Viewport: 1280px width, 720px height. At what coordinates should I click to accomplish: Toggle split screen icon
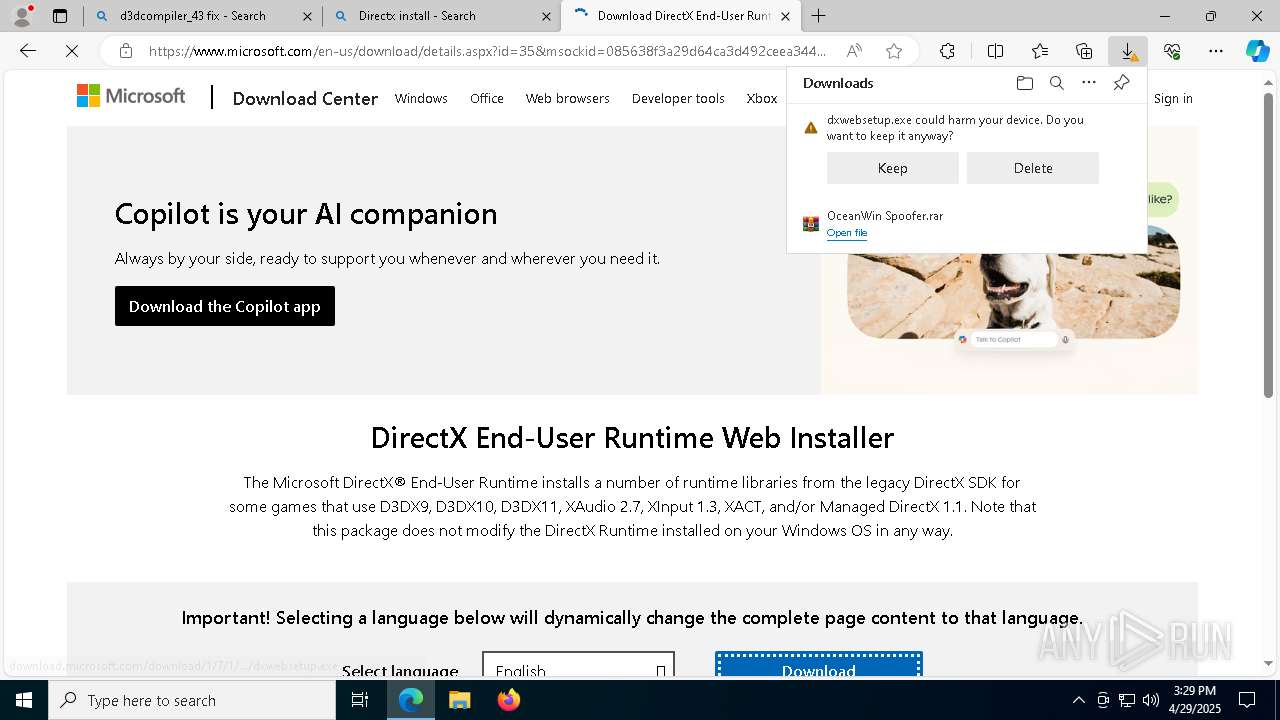tap(995, 51)
